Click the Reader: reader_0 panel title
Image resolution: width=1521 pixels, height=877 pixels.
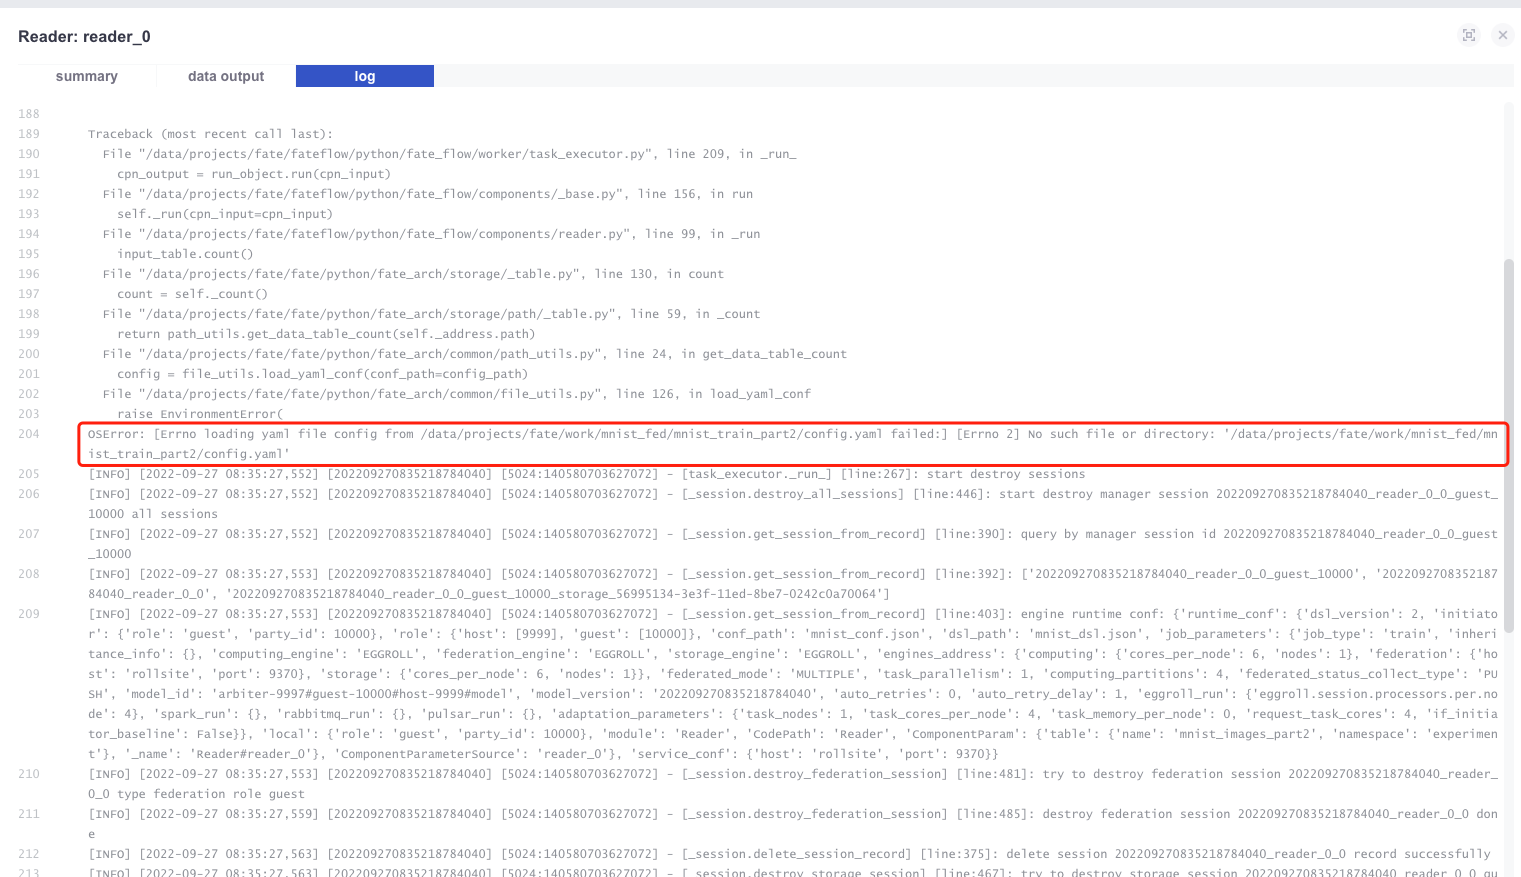[84, 37]
